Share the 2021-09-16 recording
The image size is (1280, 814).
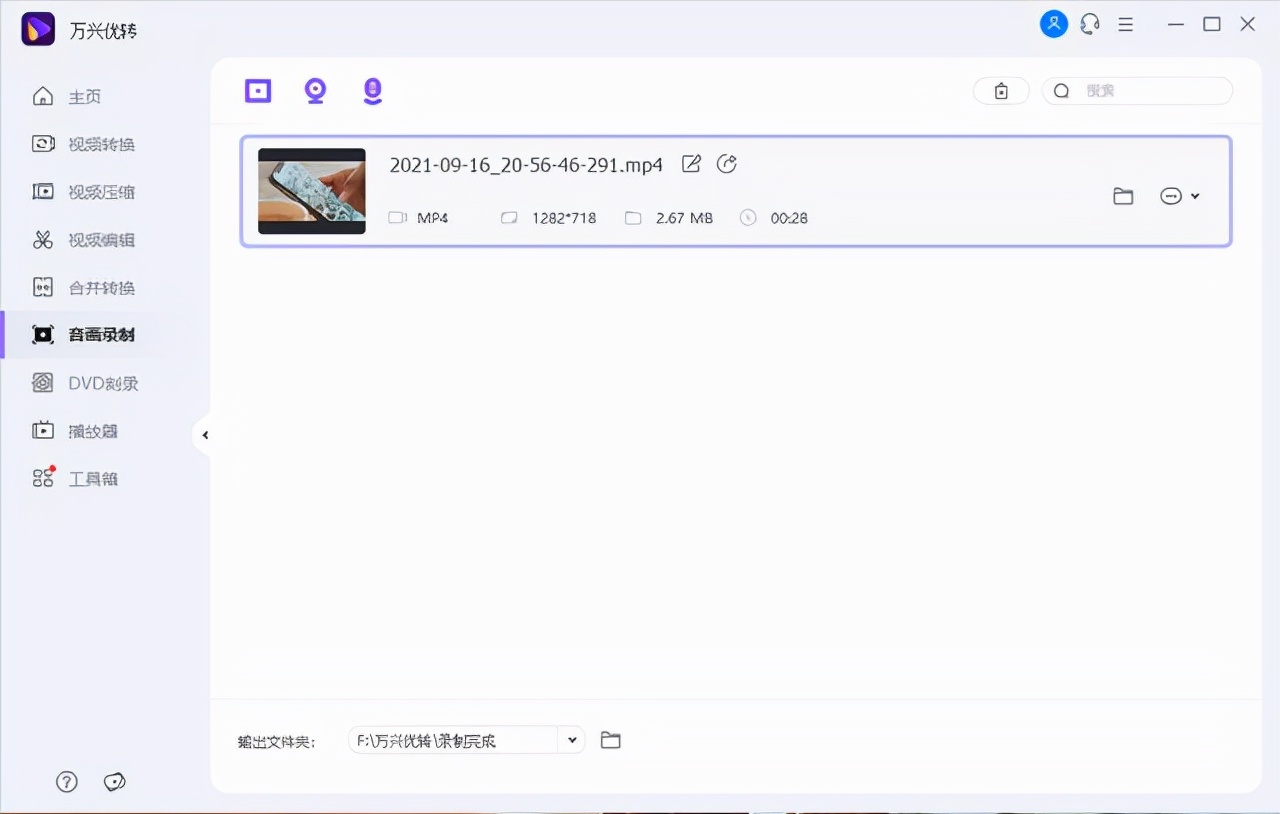coord(727,163)
